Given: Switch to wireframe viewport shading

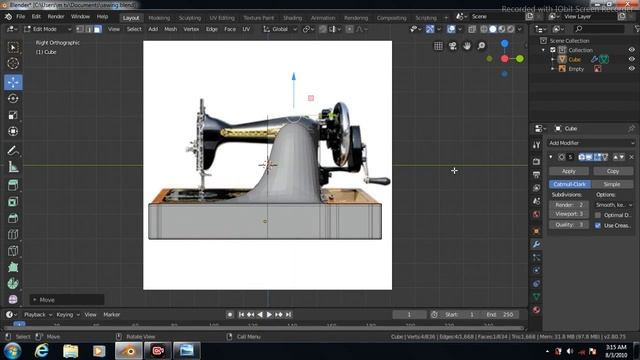Looking at the screenshot, I should pos(484,29).
